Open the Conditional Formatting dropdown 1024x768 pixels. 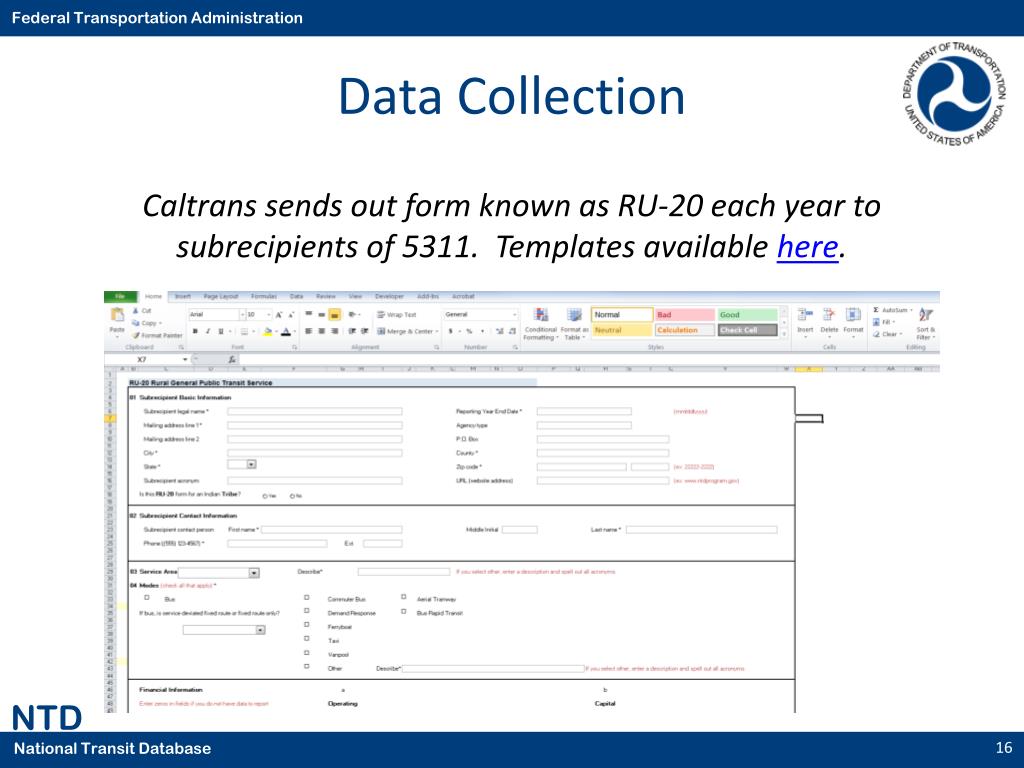coord(541,323)
